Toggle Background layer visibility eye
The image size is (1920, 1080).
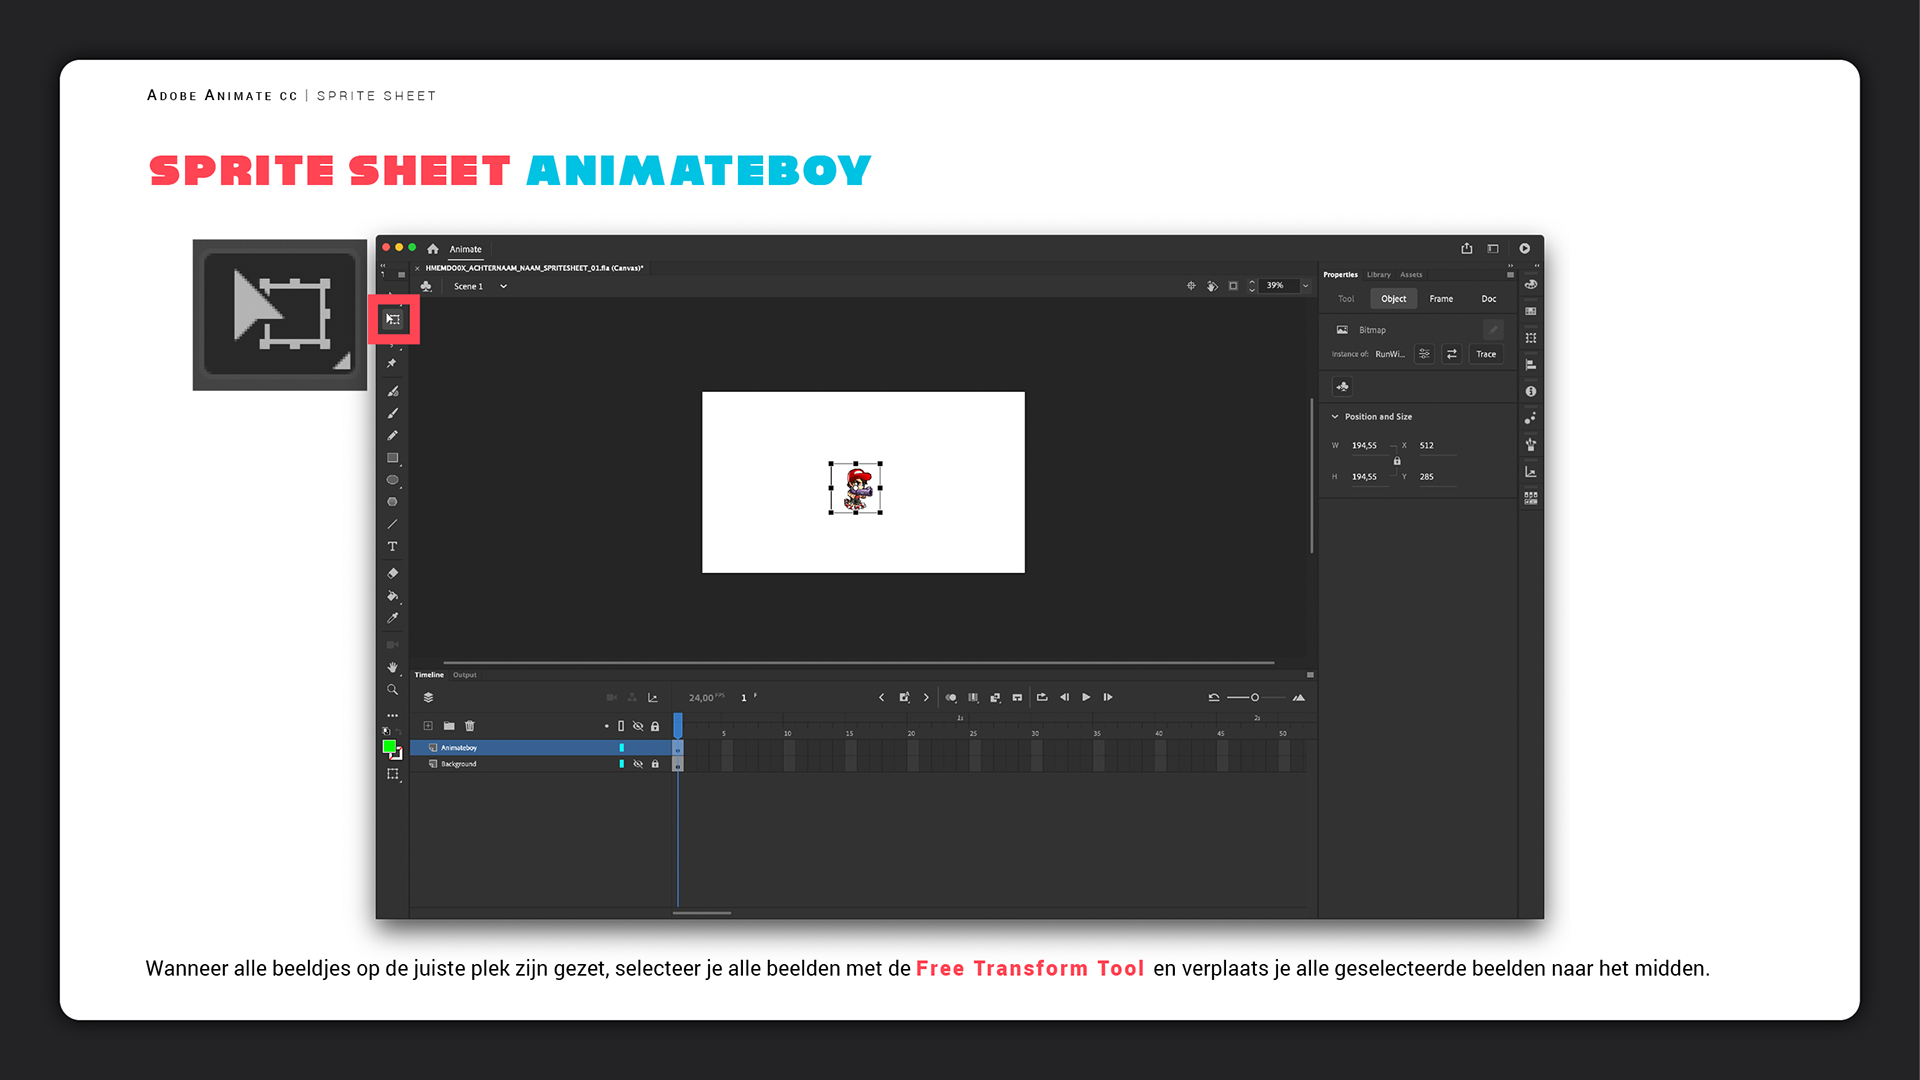click(638, 764)
